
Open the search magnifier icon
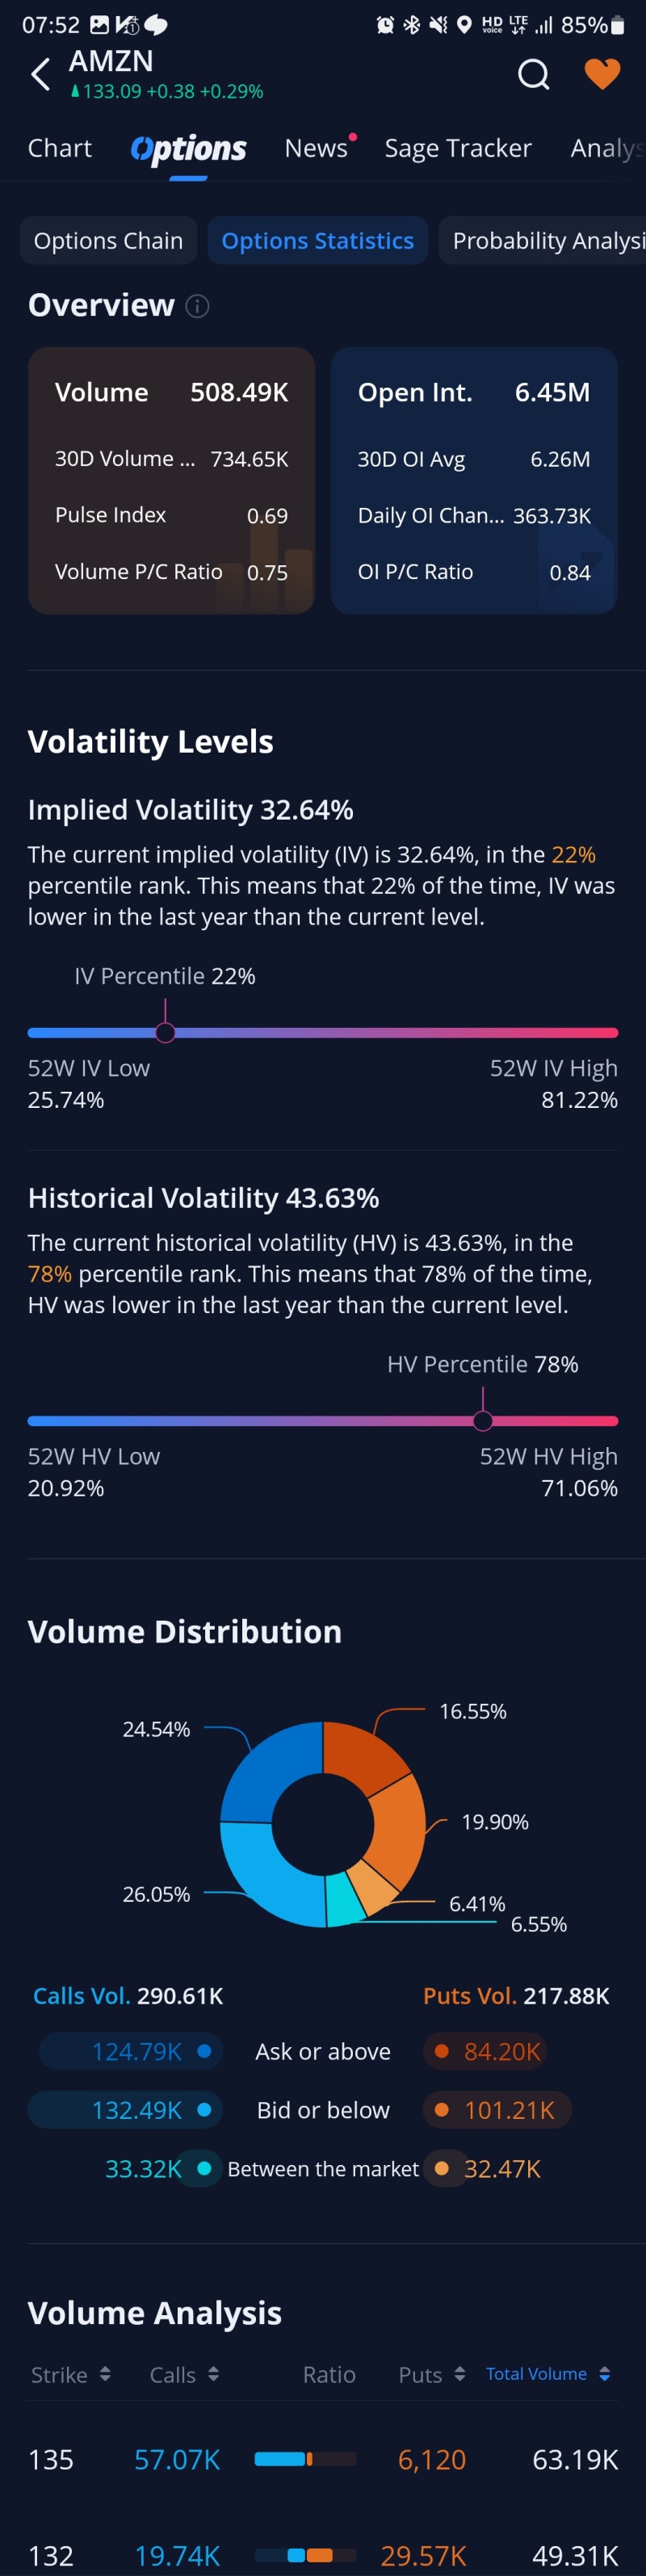[533, 74]
